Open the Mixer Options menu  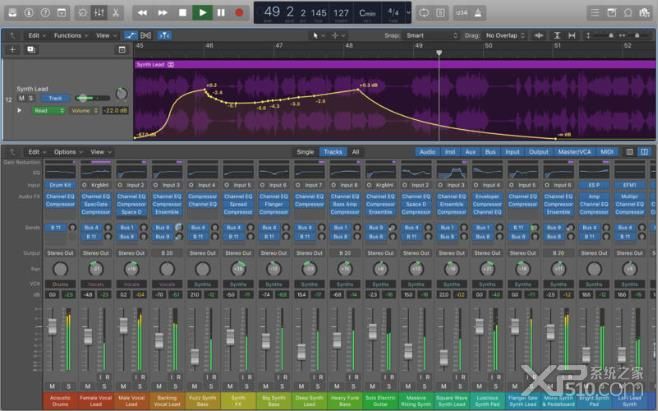(68, 152)
